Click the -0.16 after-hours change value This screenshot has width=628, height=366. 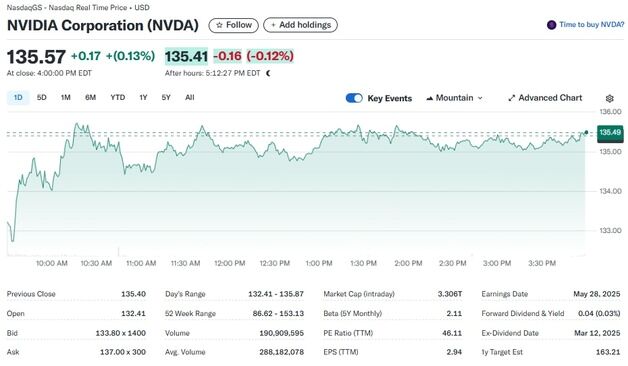coord(227,56)
